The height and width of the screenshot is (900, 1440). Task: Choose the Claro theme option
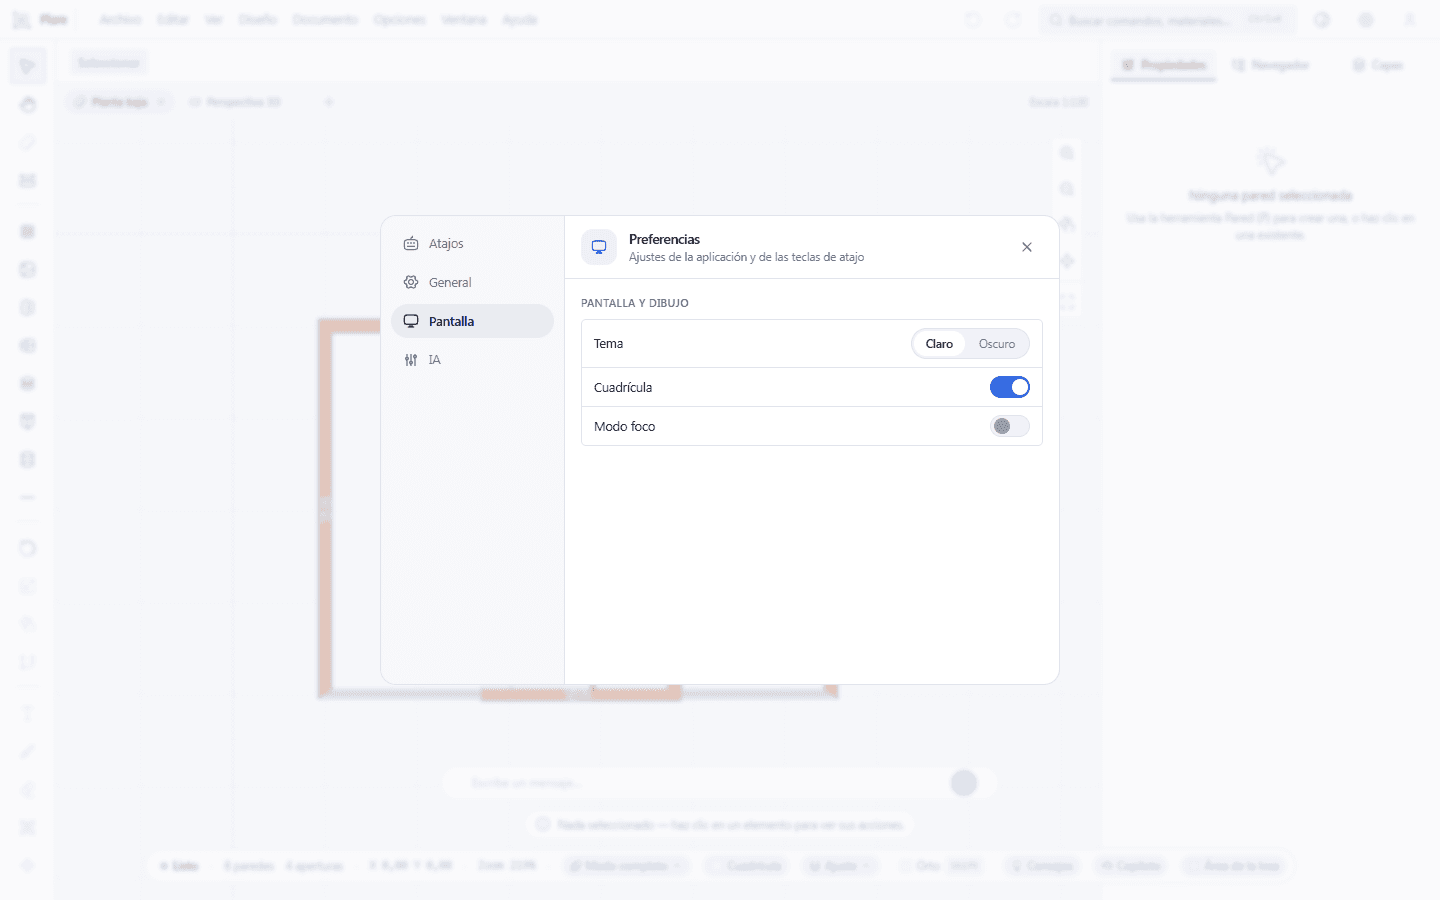pos(939,344)
